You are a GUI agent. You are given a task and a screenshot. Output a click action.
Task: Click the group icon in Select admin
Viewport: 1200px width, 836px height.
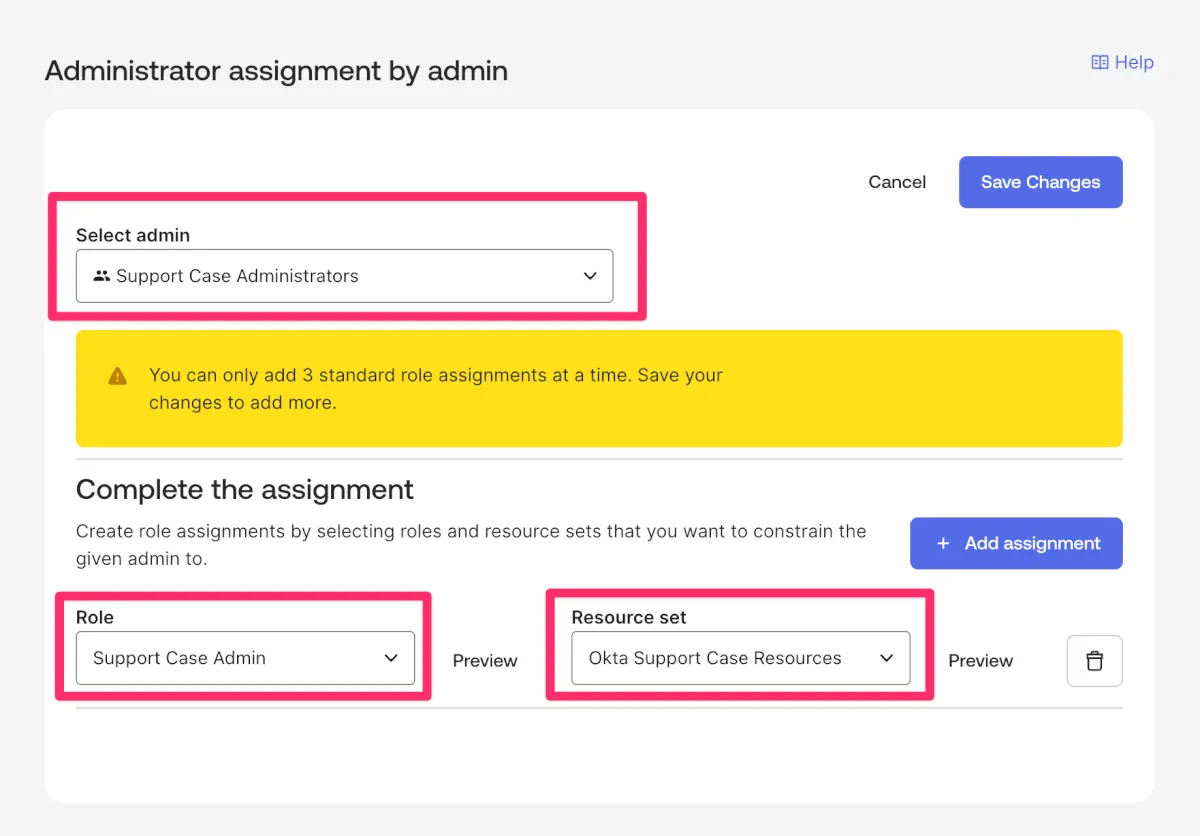101,276
